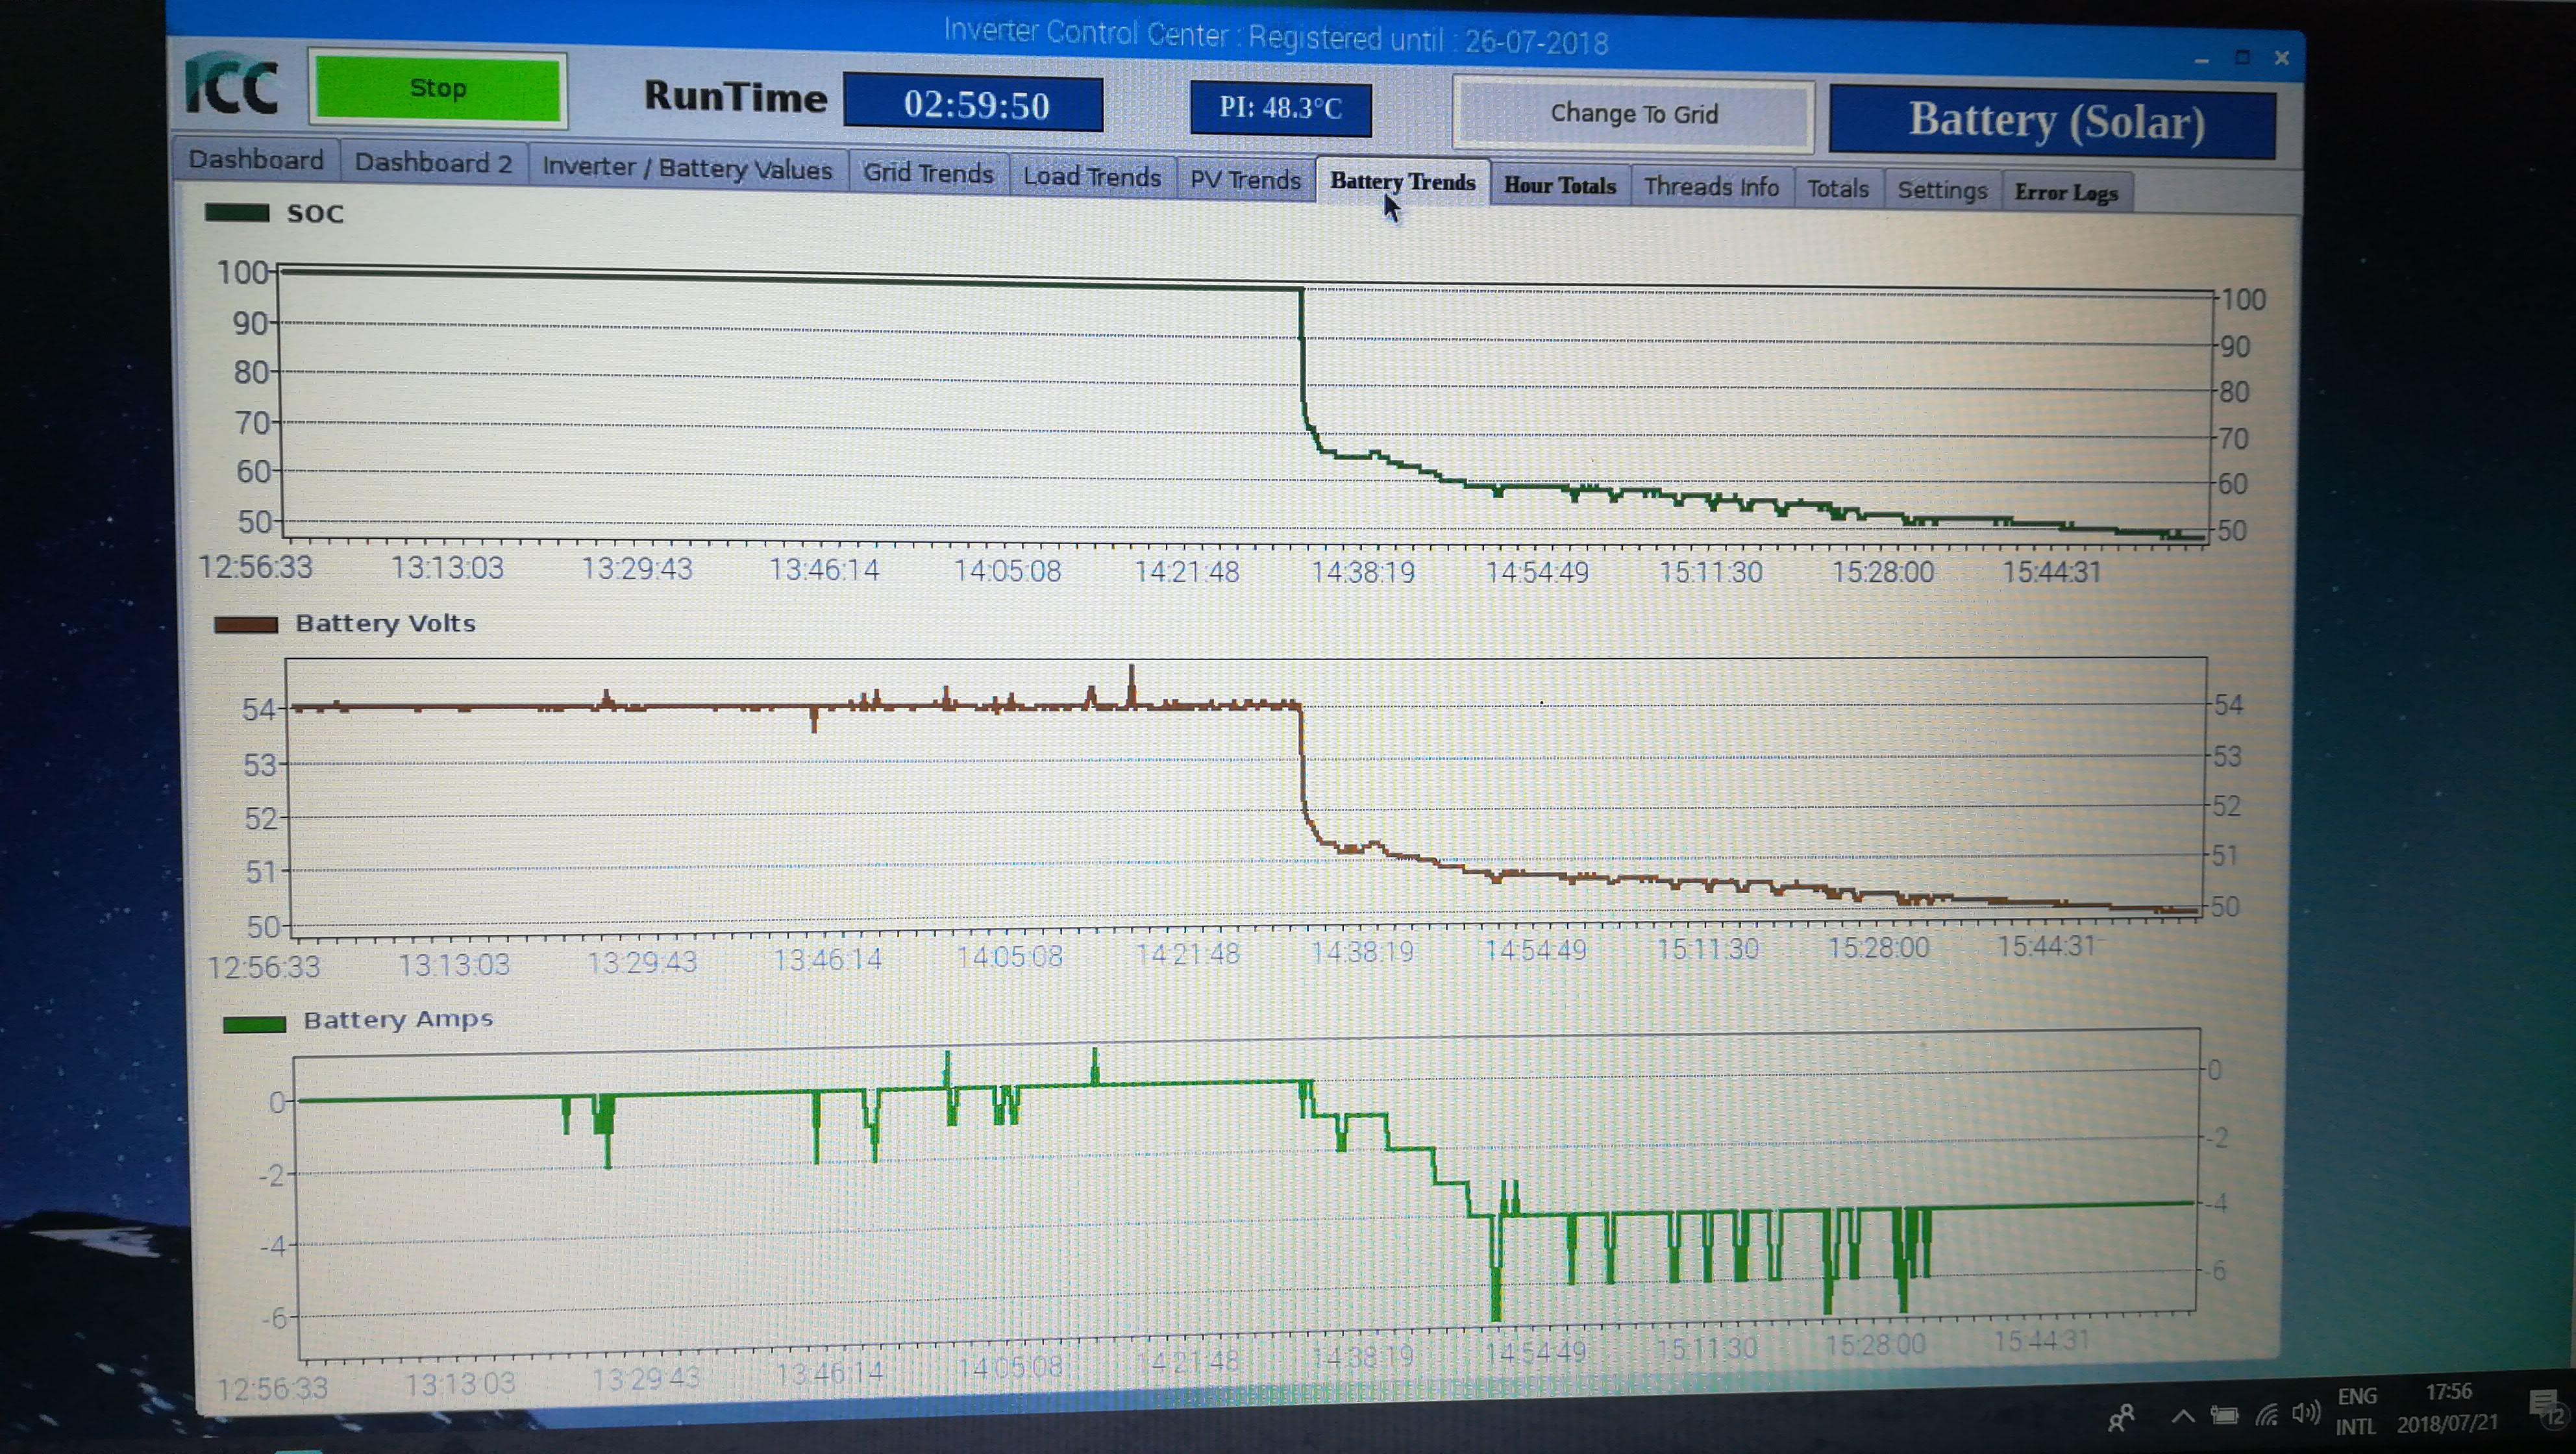Switch to the Grid Trends tab

coord(929,173)
